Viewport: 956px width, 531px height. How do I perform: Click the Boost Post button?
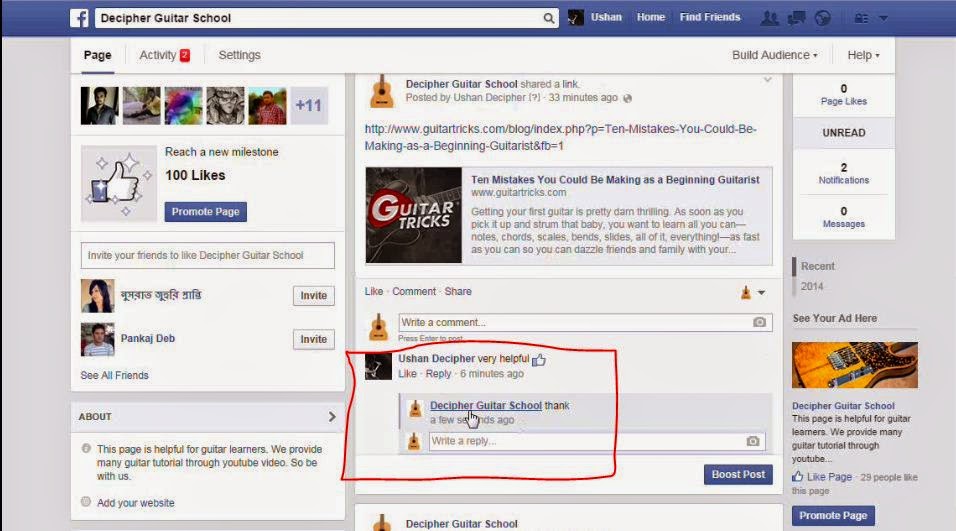point(738,474)
